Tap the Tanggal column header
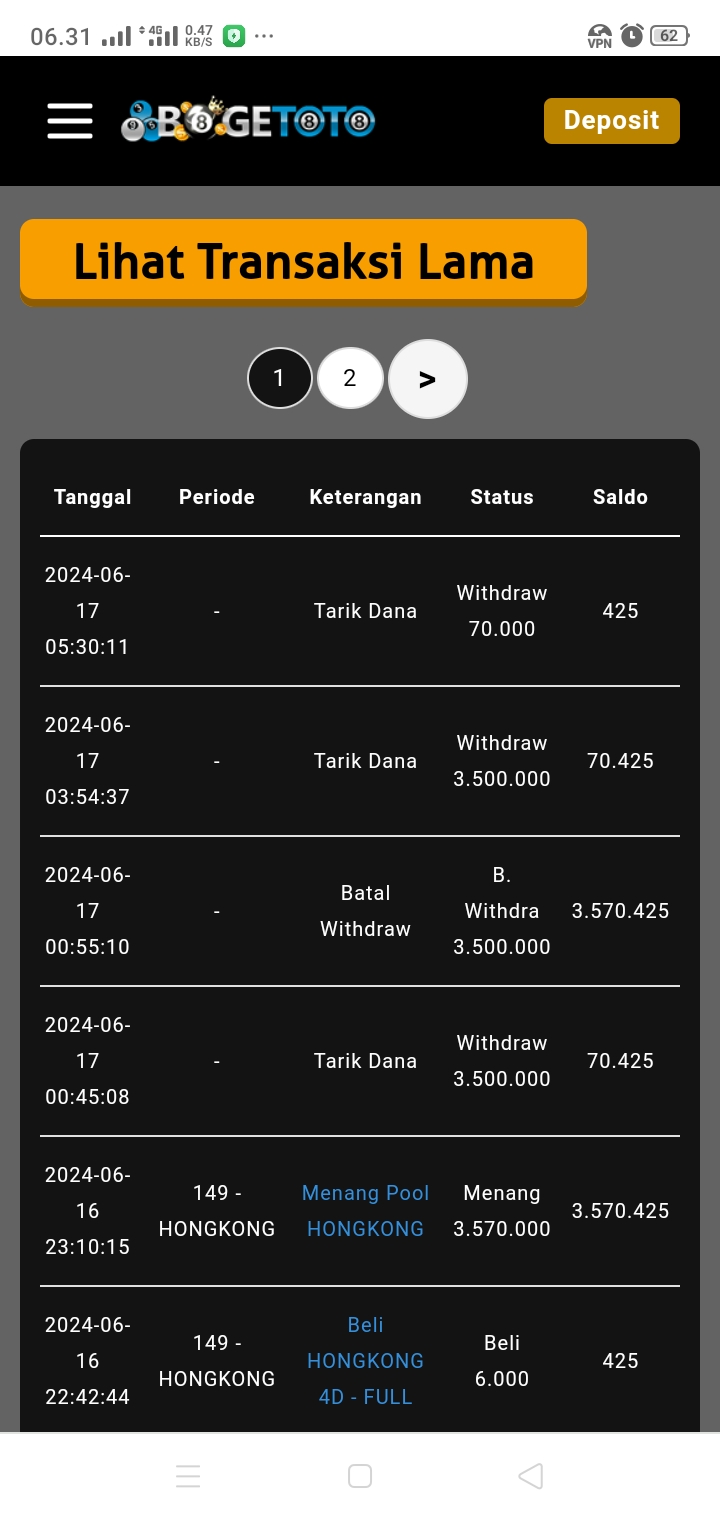The width and height of the screenshot is (720, 1520). click(x=92, y=497)
